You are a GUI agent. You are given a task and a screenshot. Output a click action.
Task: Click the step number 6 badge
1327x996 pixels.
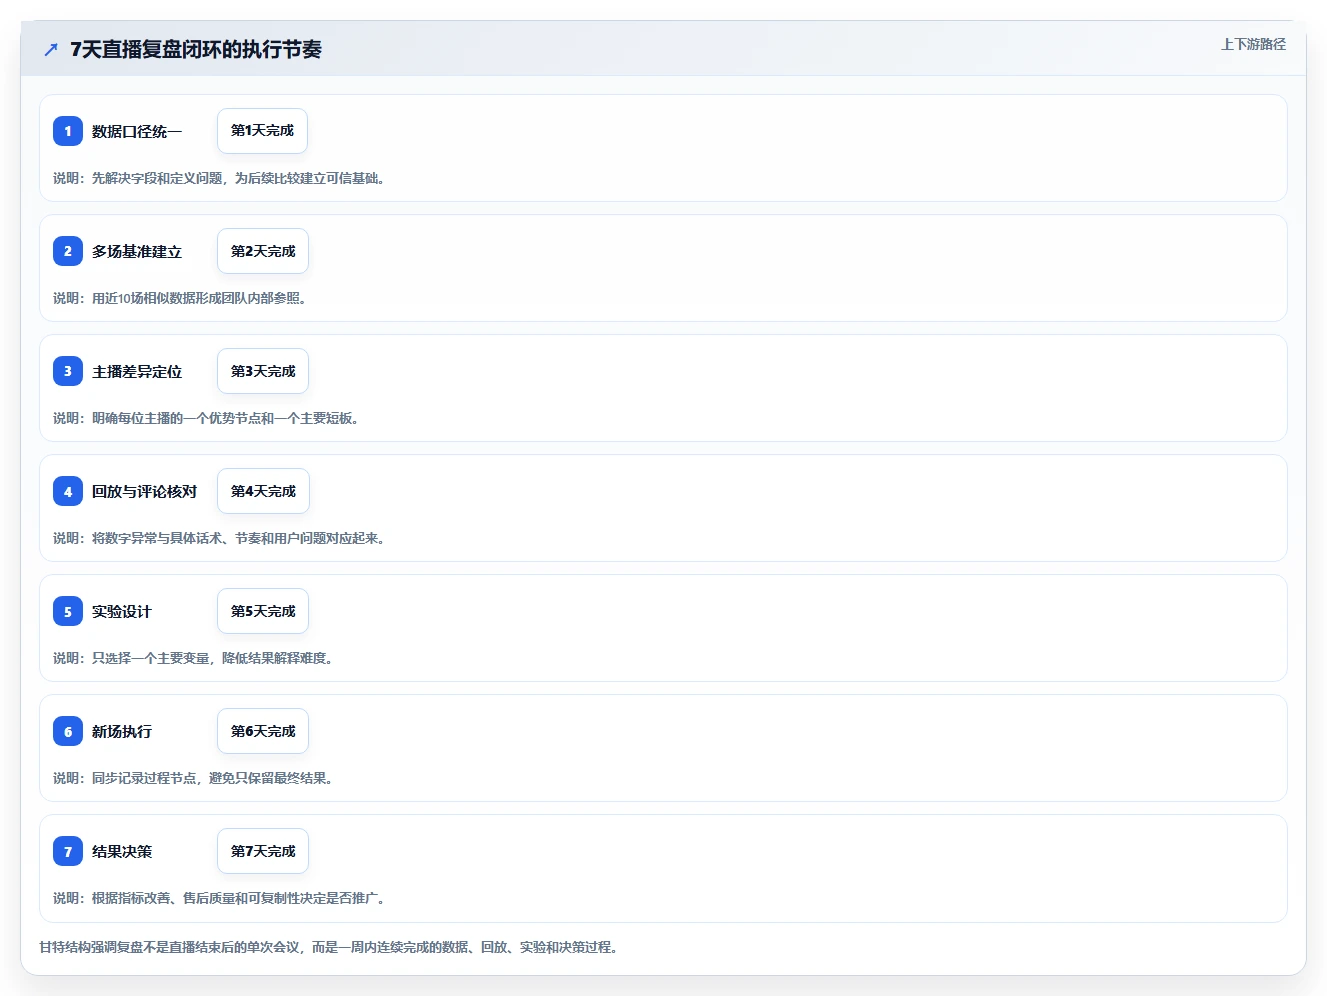[68, 731]
